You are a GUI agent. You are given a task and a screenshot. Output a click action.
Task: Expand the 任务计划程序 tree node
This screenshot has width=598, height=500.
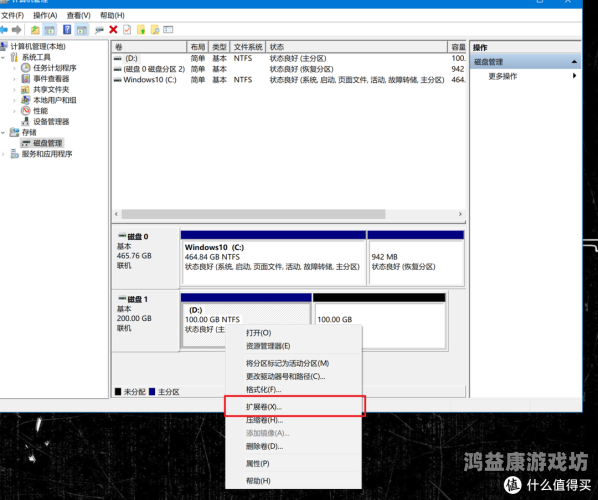click(14, 68)
